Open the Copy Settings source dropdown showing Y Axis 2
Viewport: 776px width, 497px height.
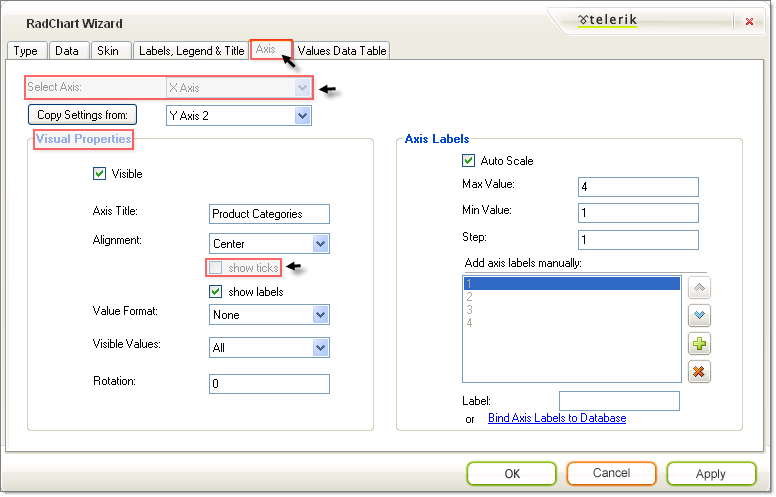[239, 116]
